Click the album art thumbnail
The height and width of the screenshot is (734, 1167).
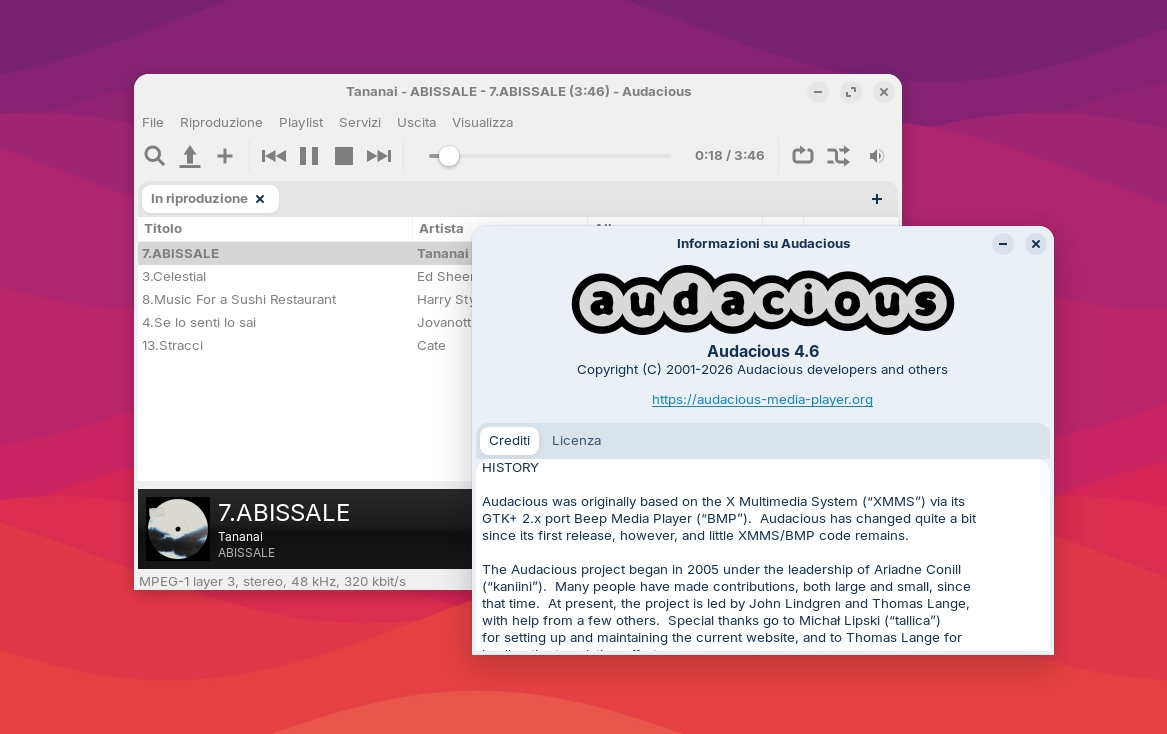[x=178, y=529]
